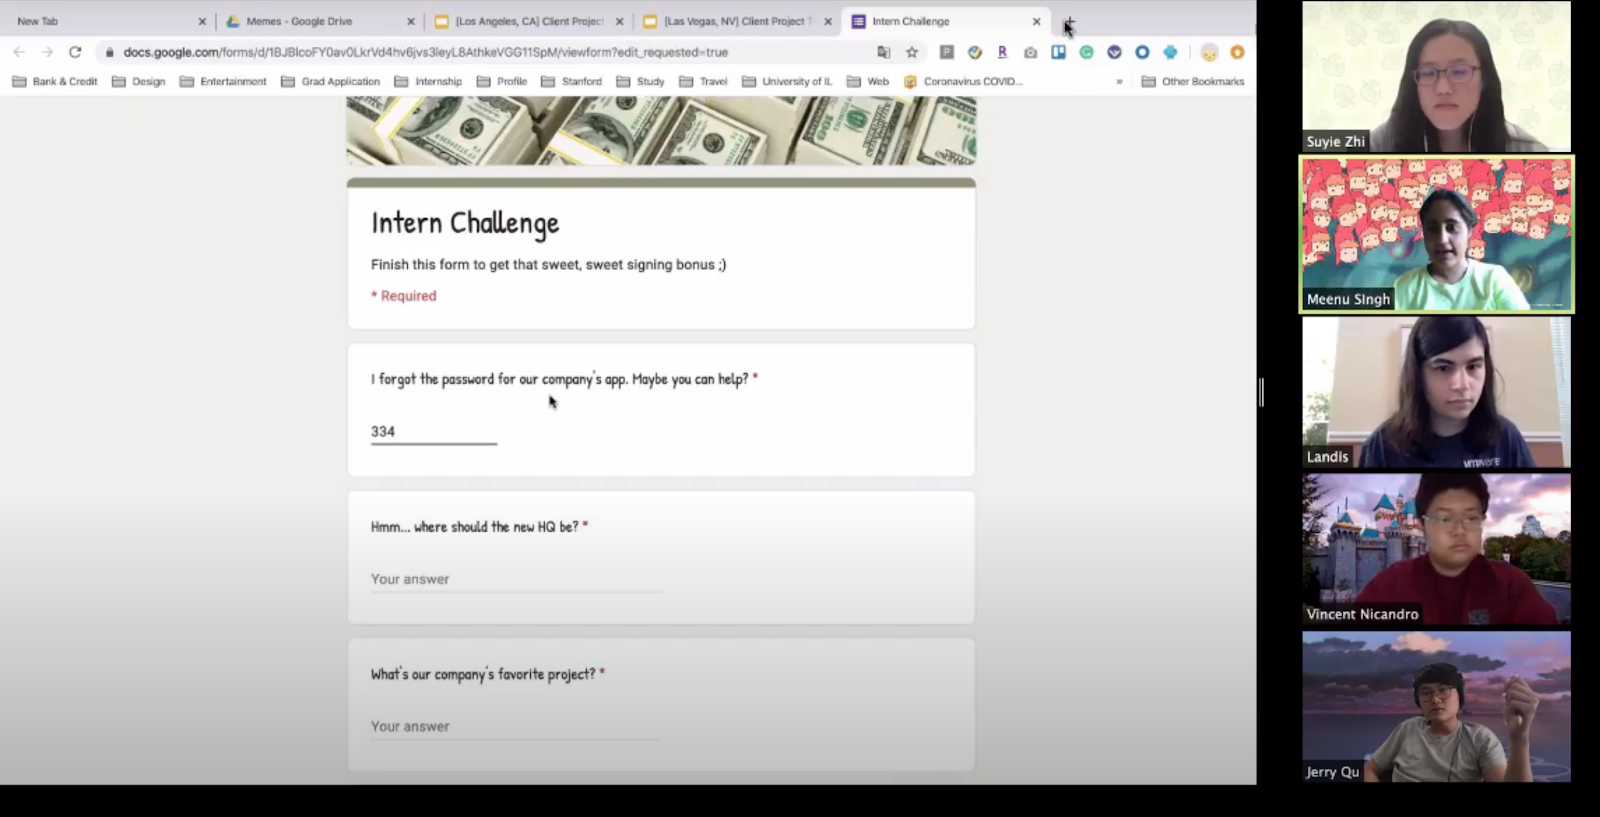
Task: Open the Internship bookmark folder
Action: [x=428, y=82]
